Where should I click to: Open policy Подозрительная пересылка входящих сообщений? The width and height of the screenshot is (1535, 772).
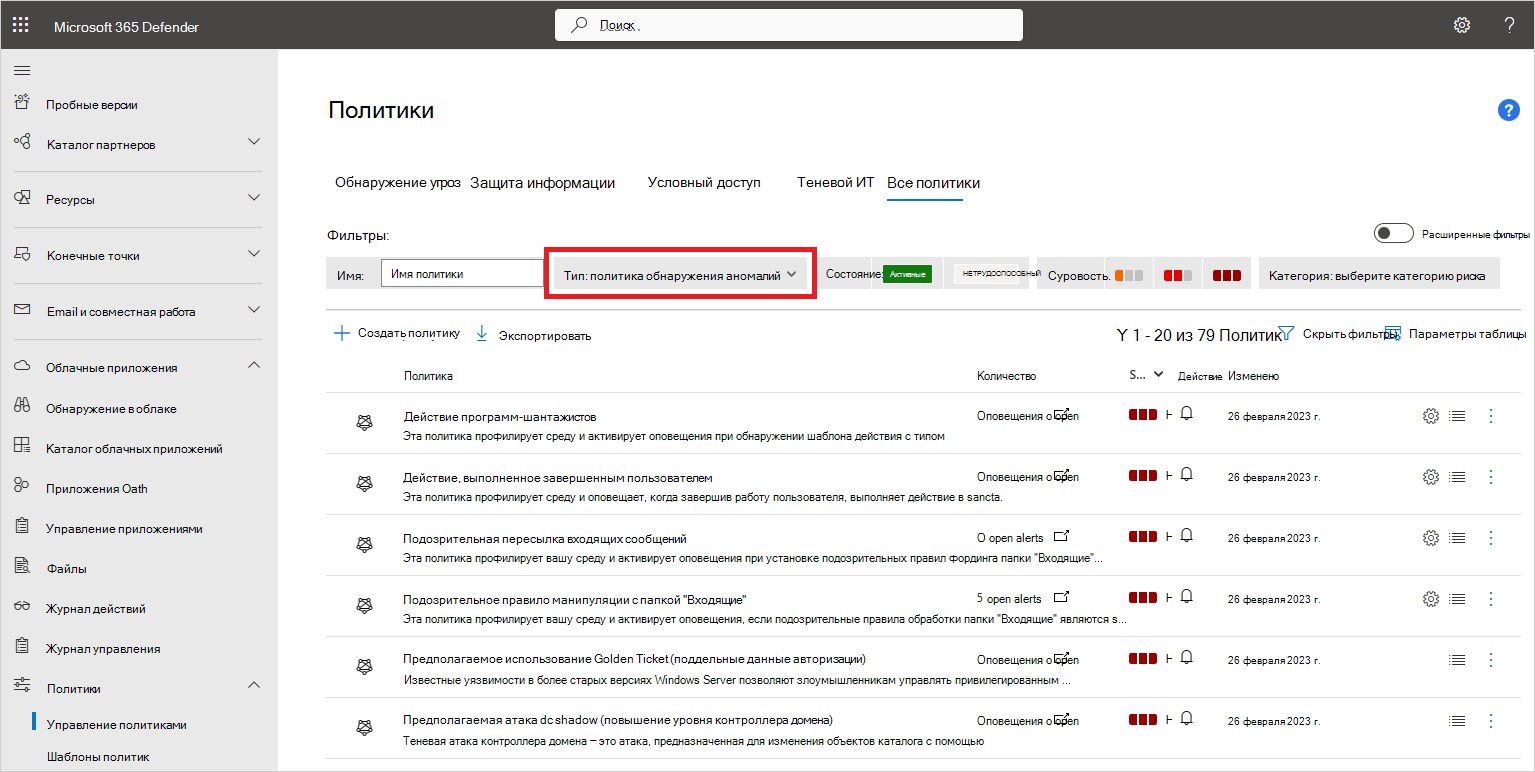point(545,539)
